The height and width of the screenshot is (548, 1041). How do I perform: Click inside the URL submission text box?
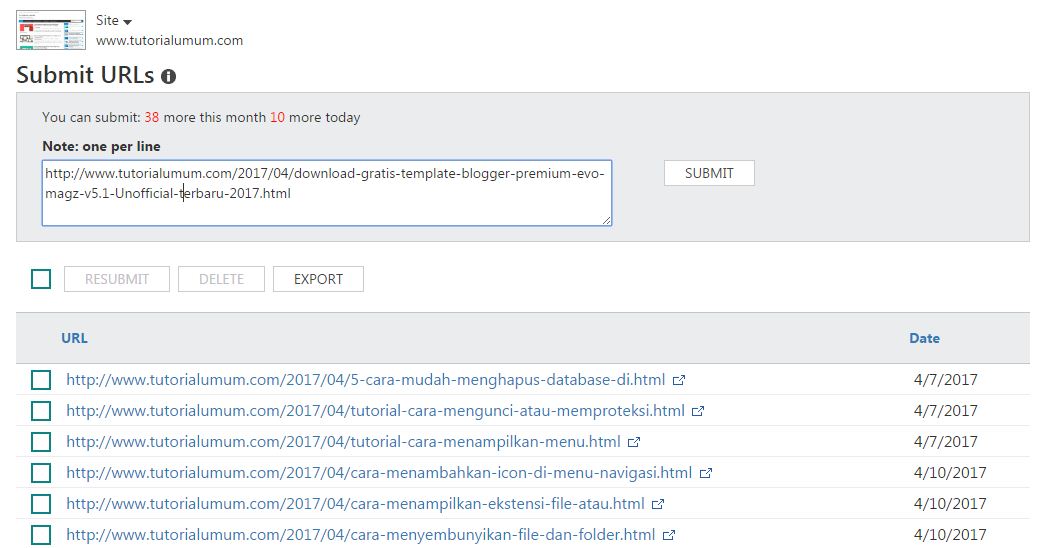coord(327,193)
